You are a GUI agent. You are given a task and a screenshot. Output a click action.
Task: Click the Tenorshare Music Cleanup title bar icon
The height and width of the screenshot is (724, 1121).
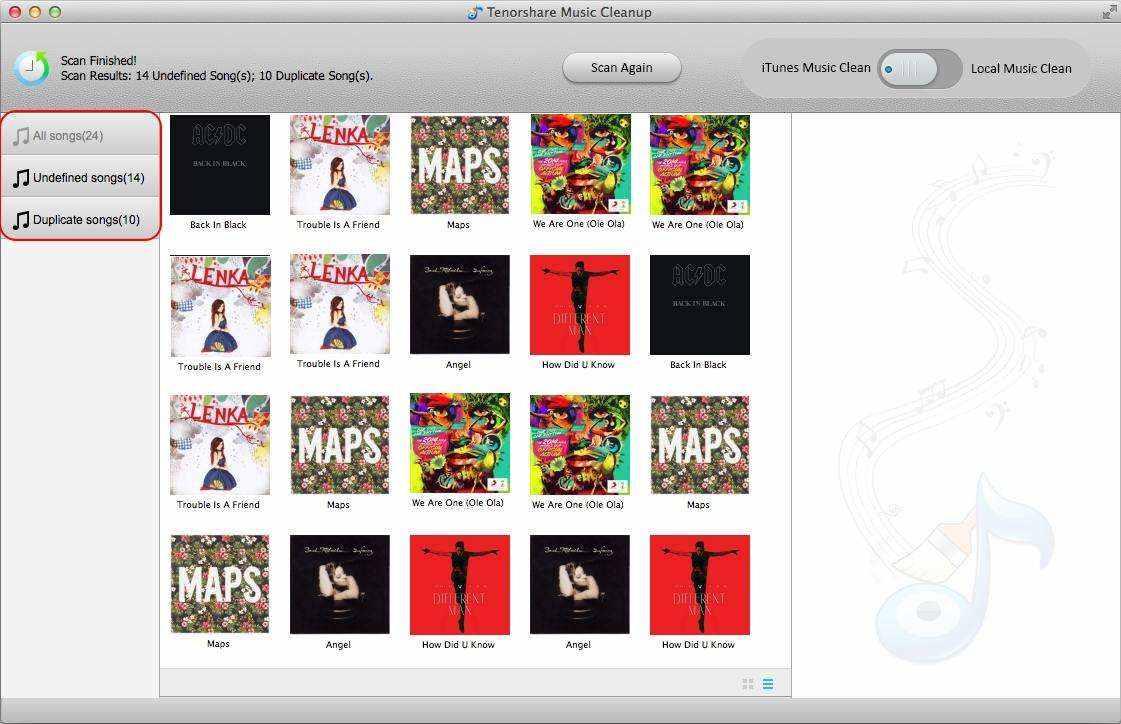472,12
